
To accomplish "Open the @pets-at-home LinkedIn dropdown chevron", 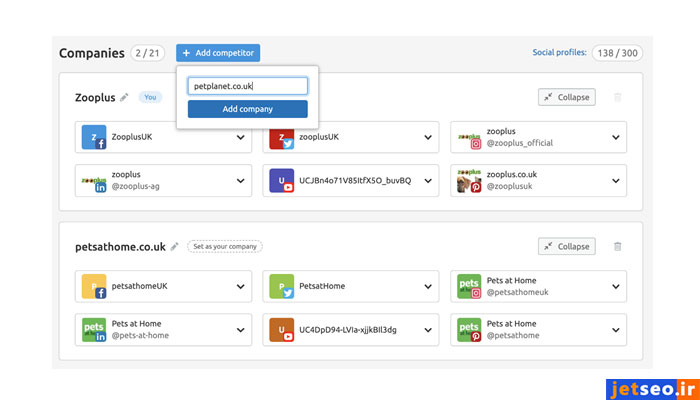I will tap(241, 330).
